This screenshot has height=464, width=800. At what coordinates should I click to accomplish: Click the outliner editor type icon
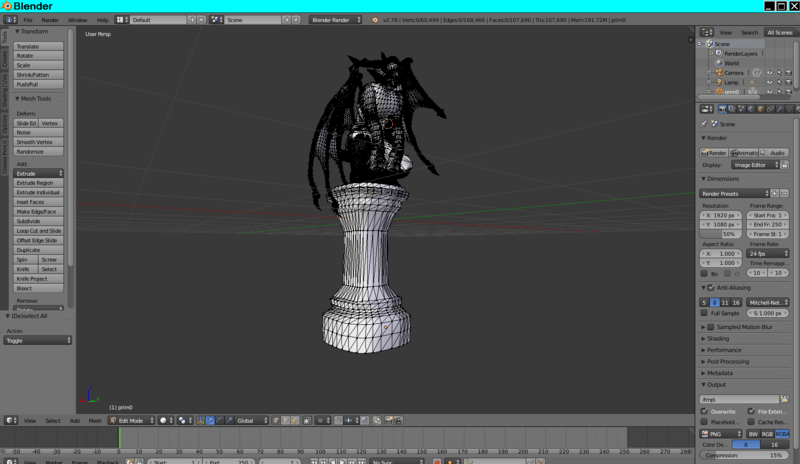[x=705, y=32]
